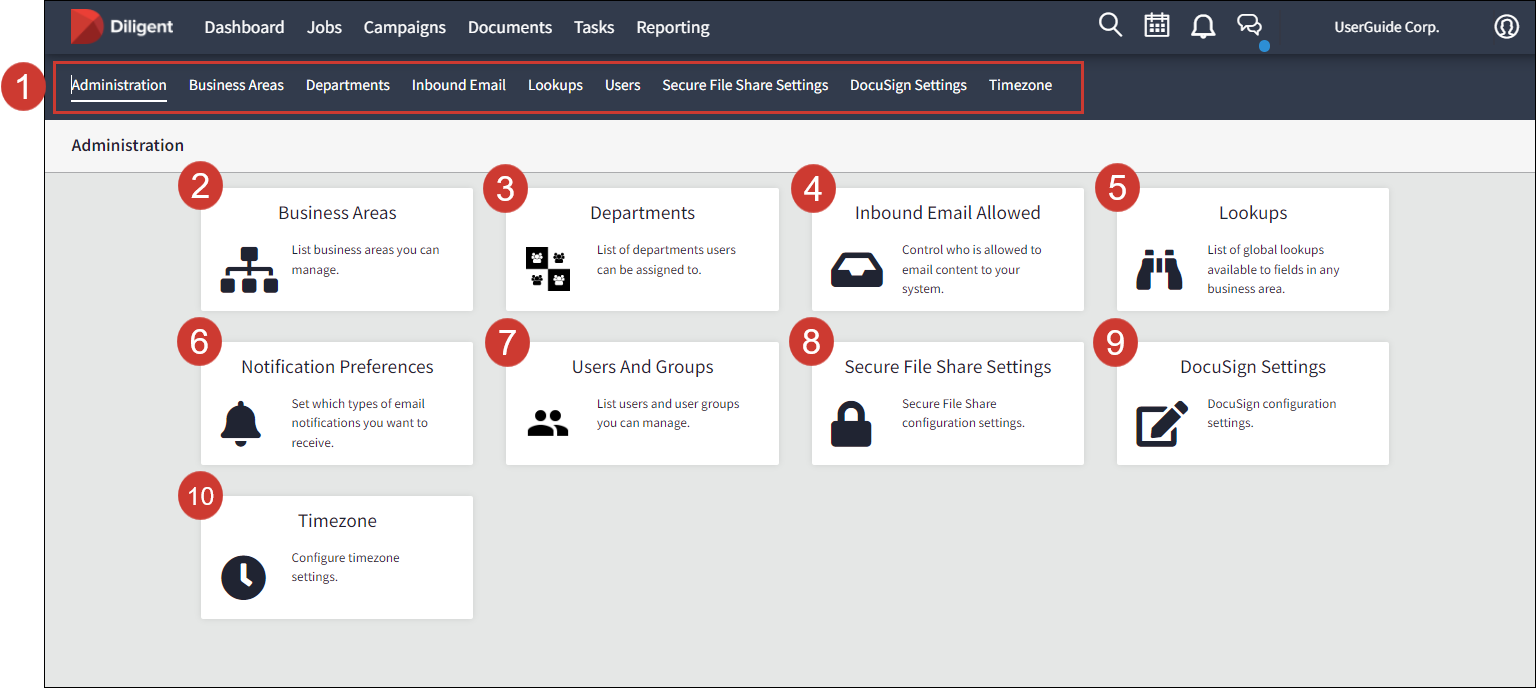Go to Reporting in the top navigation
This screenshot has height=688, width=1536.
click(x=673, y=27)
